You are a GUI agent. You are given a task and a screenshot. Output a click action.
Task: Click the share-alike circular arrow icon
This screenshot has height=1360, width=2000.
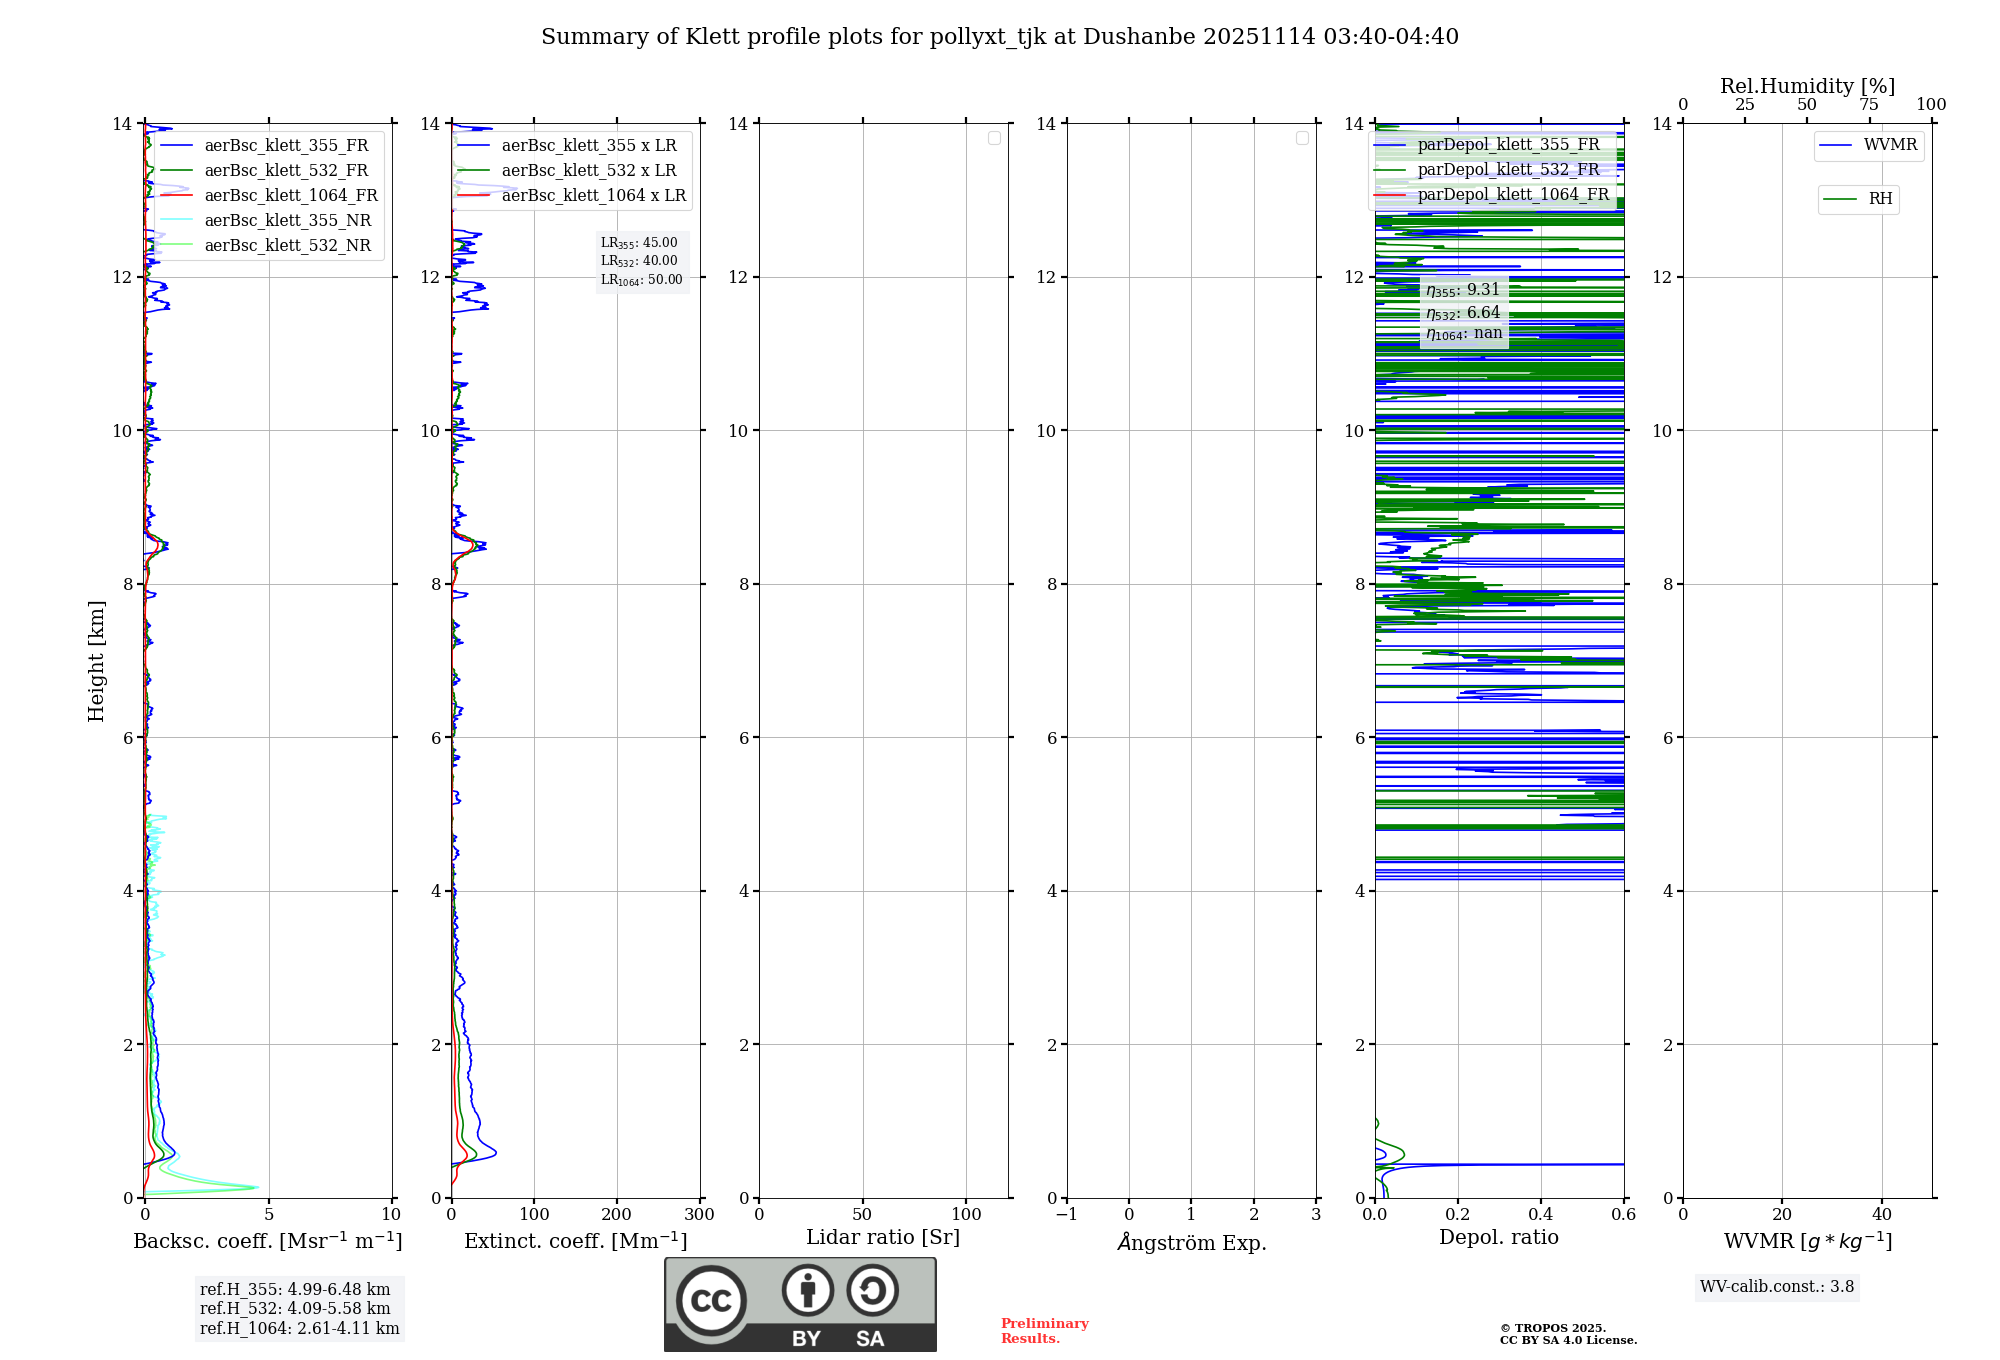click(x=872, y=1290)
